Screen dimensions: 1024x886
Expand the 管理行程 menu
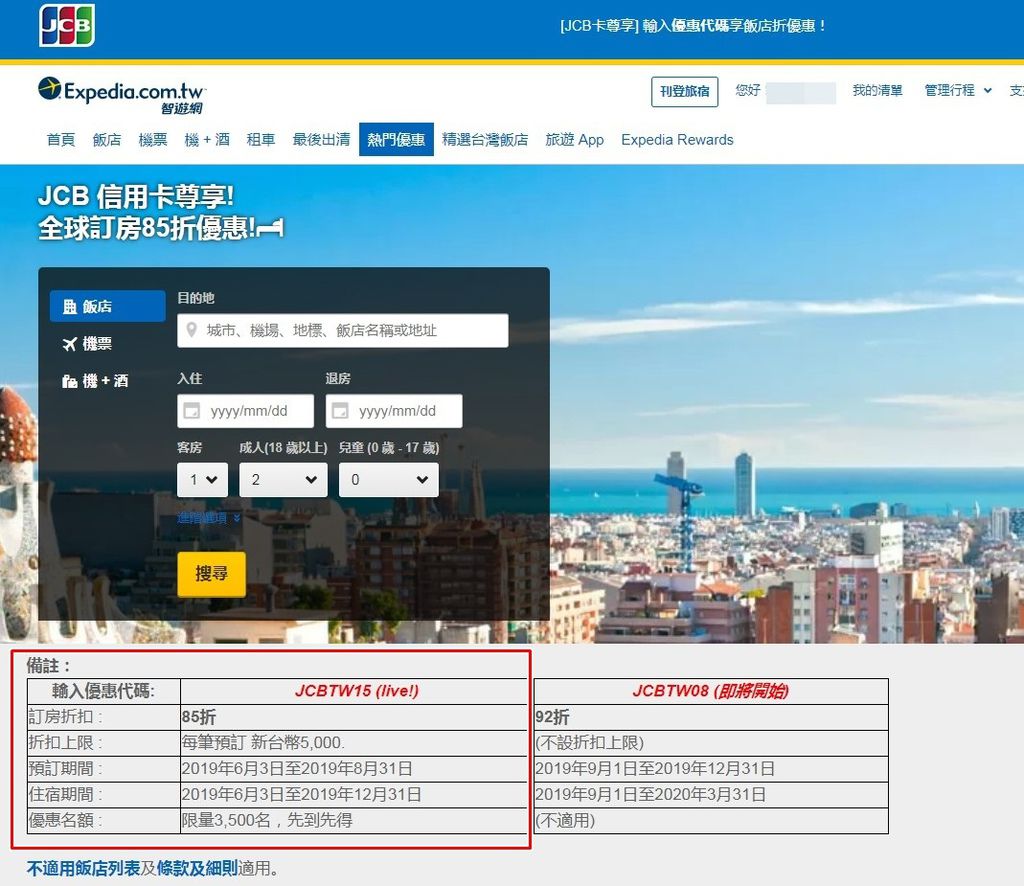point(957,91)
